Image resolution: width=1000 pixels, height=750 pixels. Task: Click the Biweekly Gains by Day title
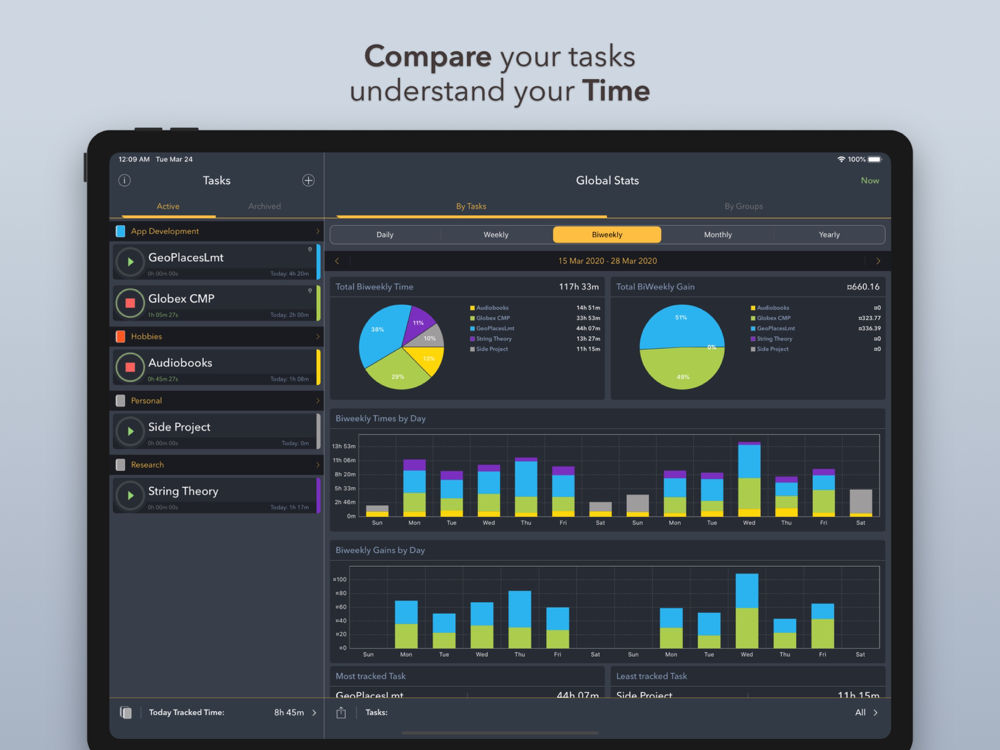coord(380,550)
